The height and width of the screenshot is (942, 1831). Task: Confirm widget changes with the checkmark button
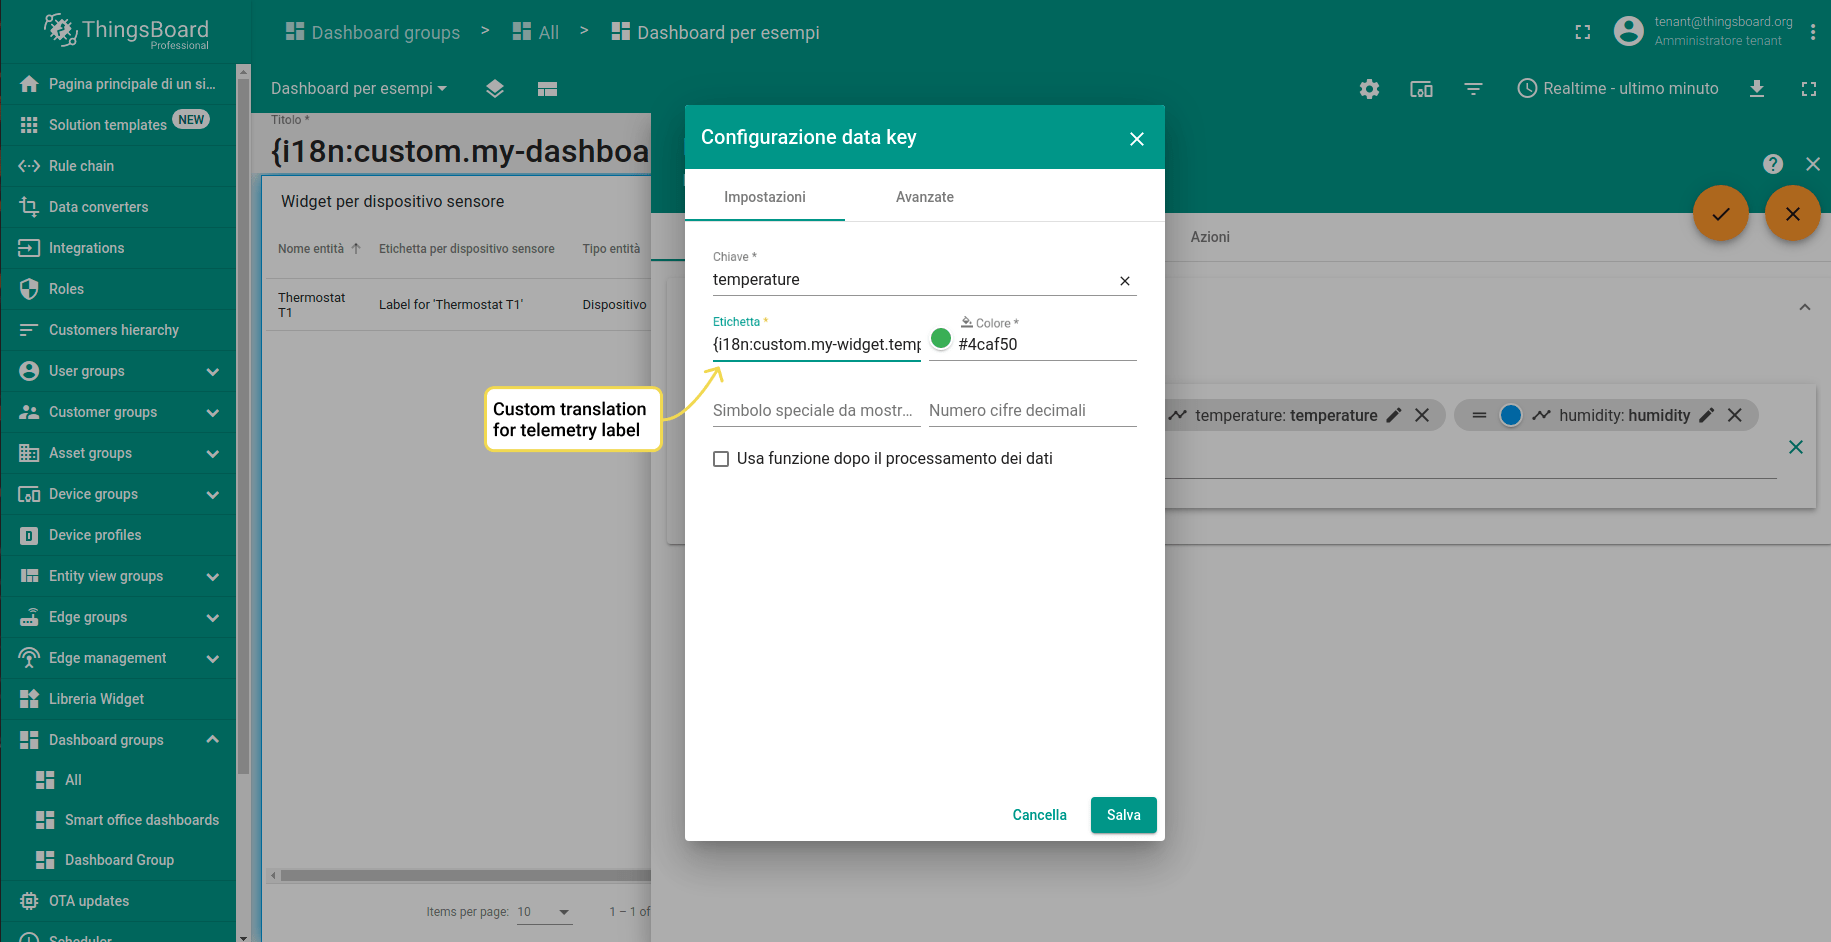click(x=1721, y=213)
